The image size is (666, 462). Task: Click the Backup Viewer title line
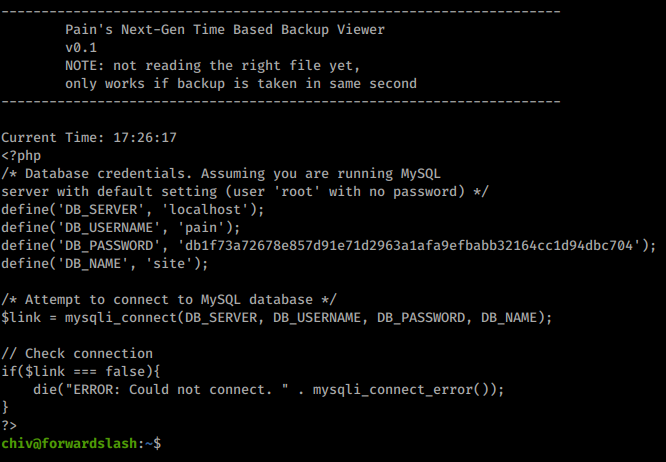224,29
